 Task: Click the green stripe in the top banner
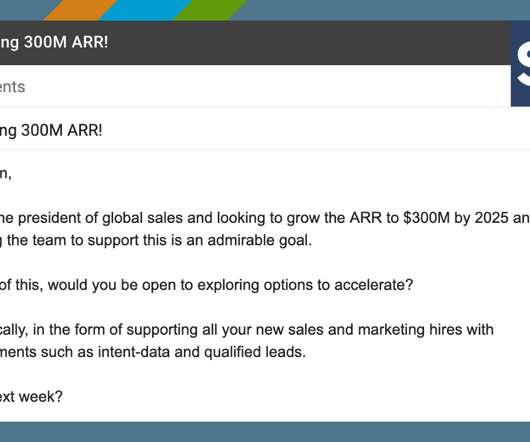tap(210, 10)
